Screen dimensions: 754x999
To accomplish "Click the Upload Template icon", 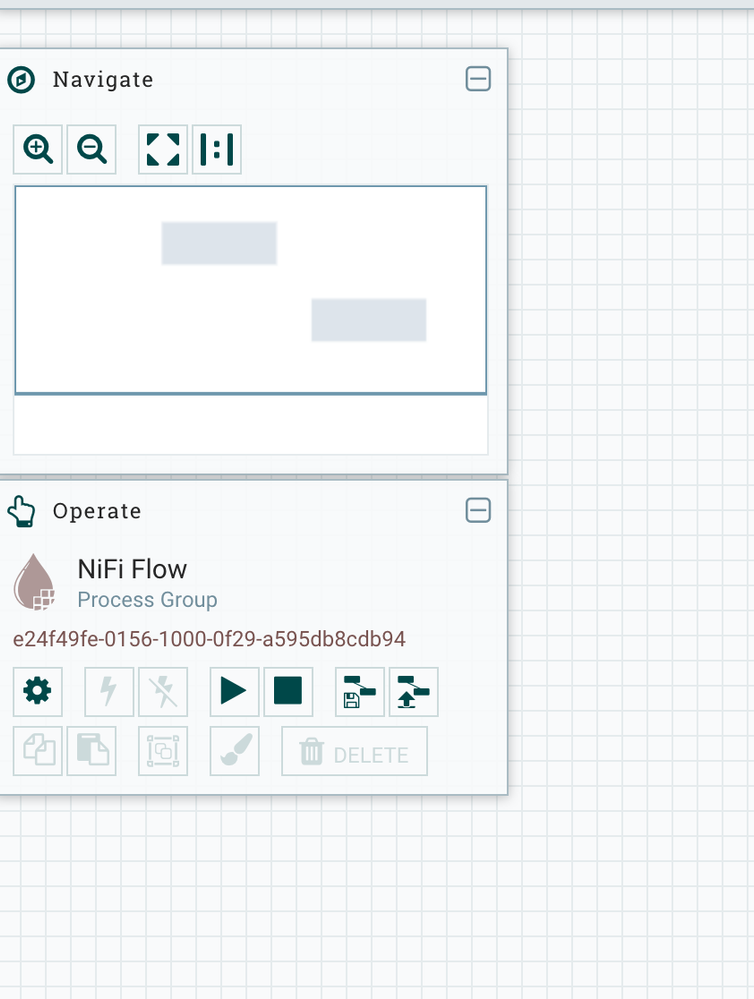I will point(414,691).
